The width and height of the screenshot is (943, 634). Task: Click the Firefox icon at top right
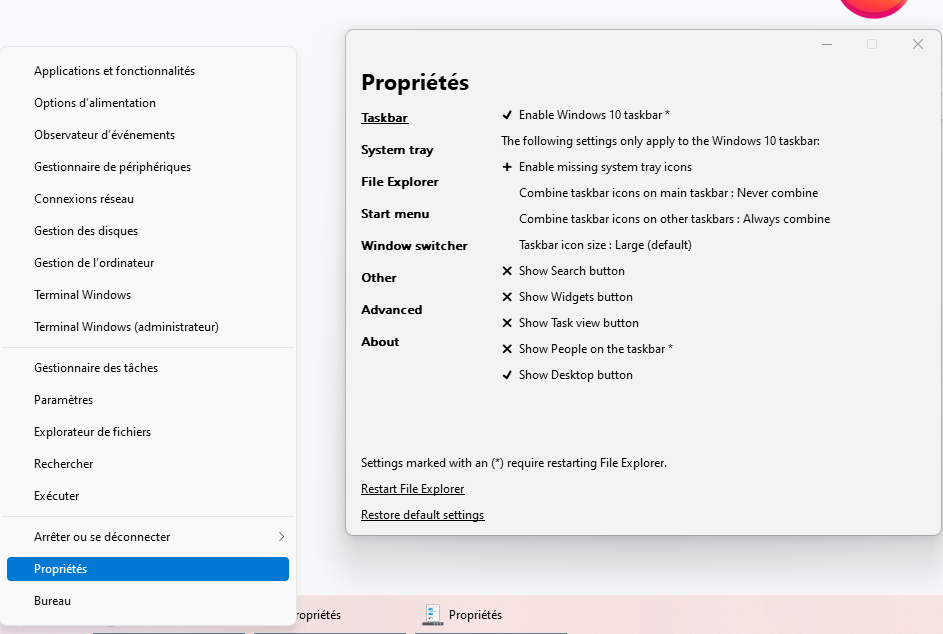873,6
